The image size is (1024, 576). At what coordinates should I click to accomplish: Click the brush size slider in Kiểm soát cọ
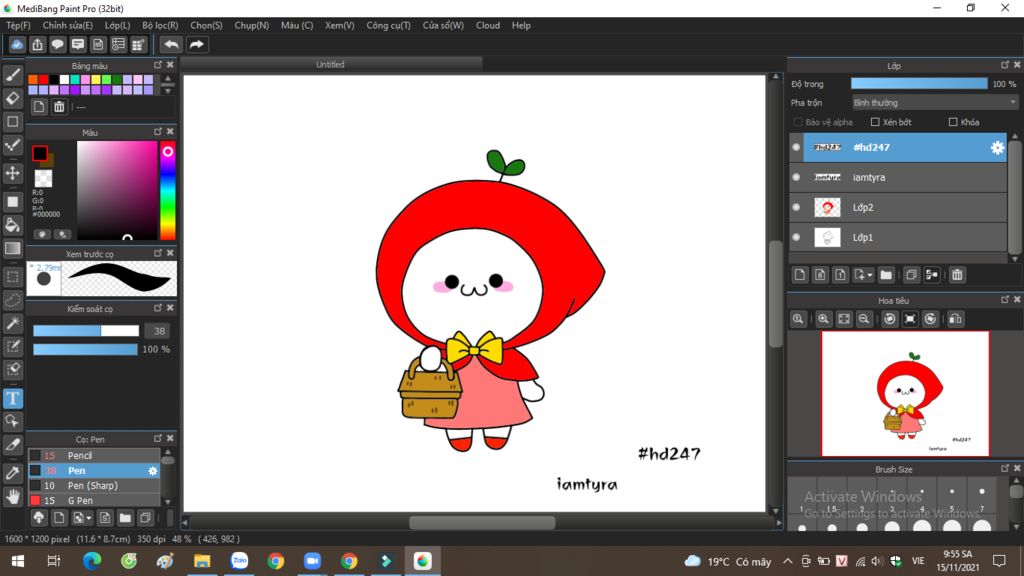click(x=86, y=331)
